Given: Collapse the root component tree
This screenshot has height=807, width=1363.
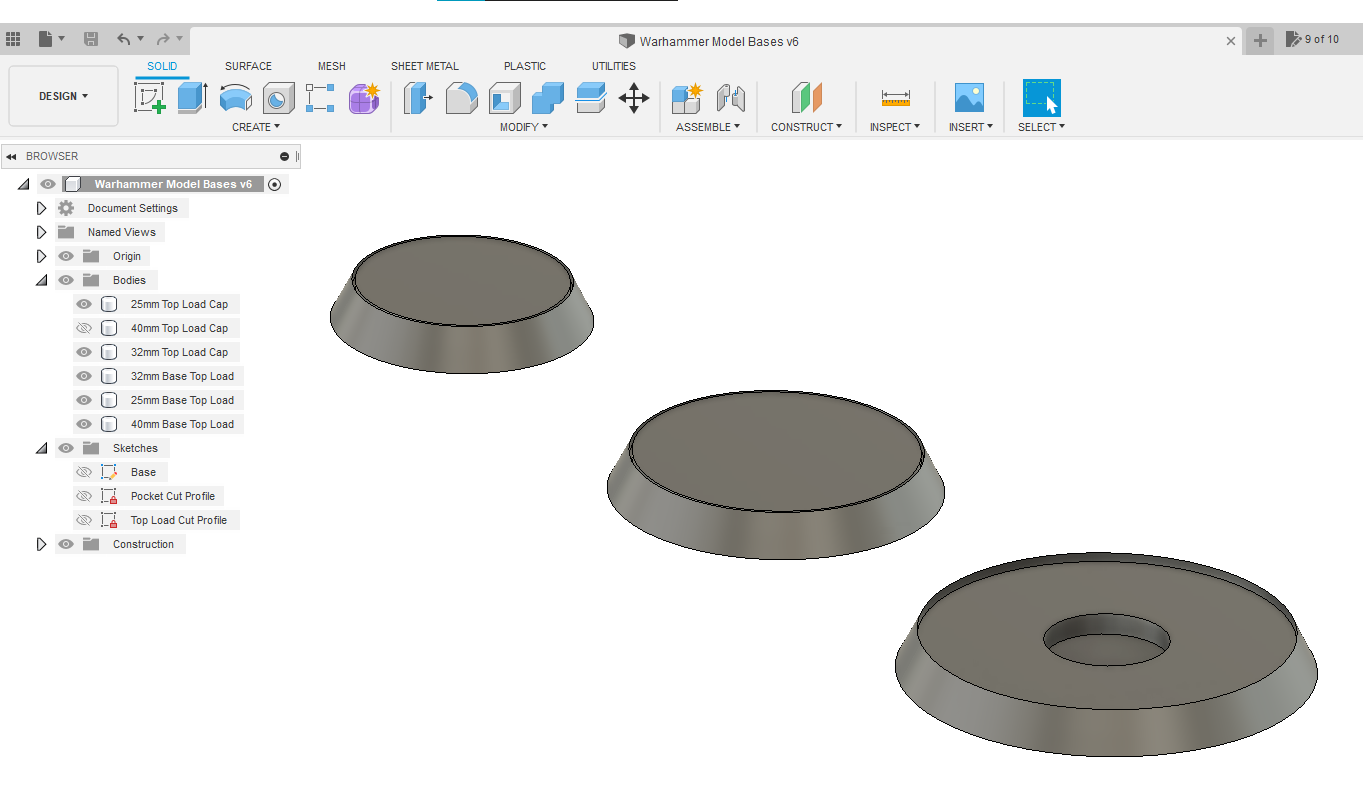Looking at the screenshot, I should 23,184.
